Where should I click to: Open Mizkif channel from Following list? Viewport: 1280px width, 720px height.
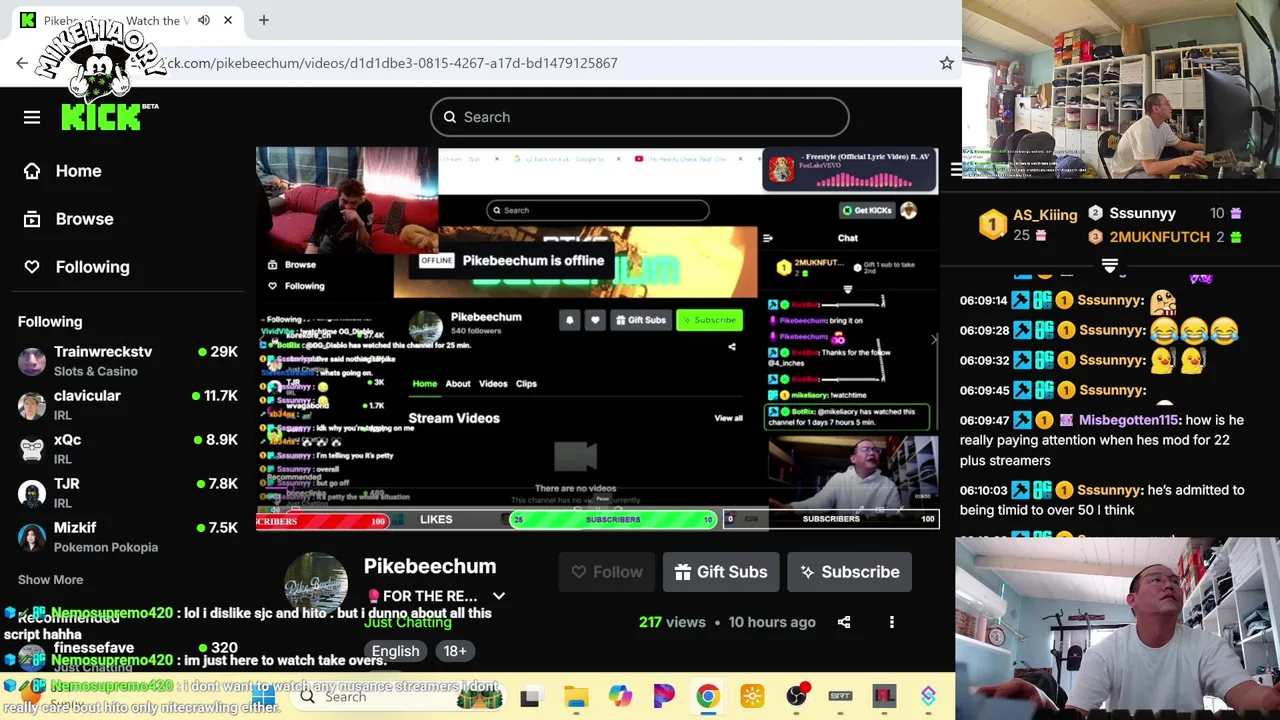pos(127,537)
